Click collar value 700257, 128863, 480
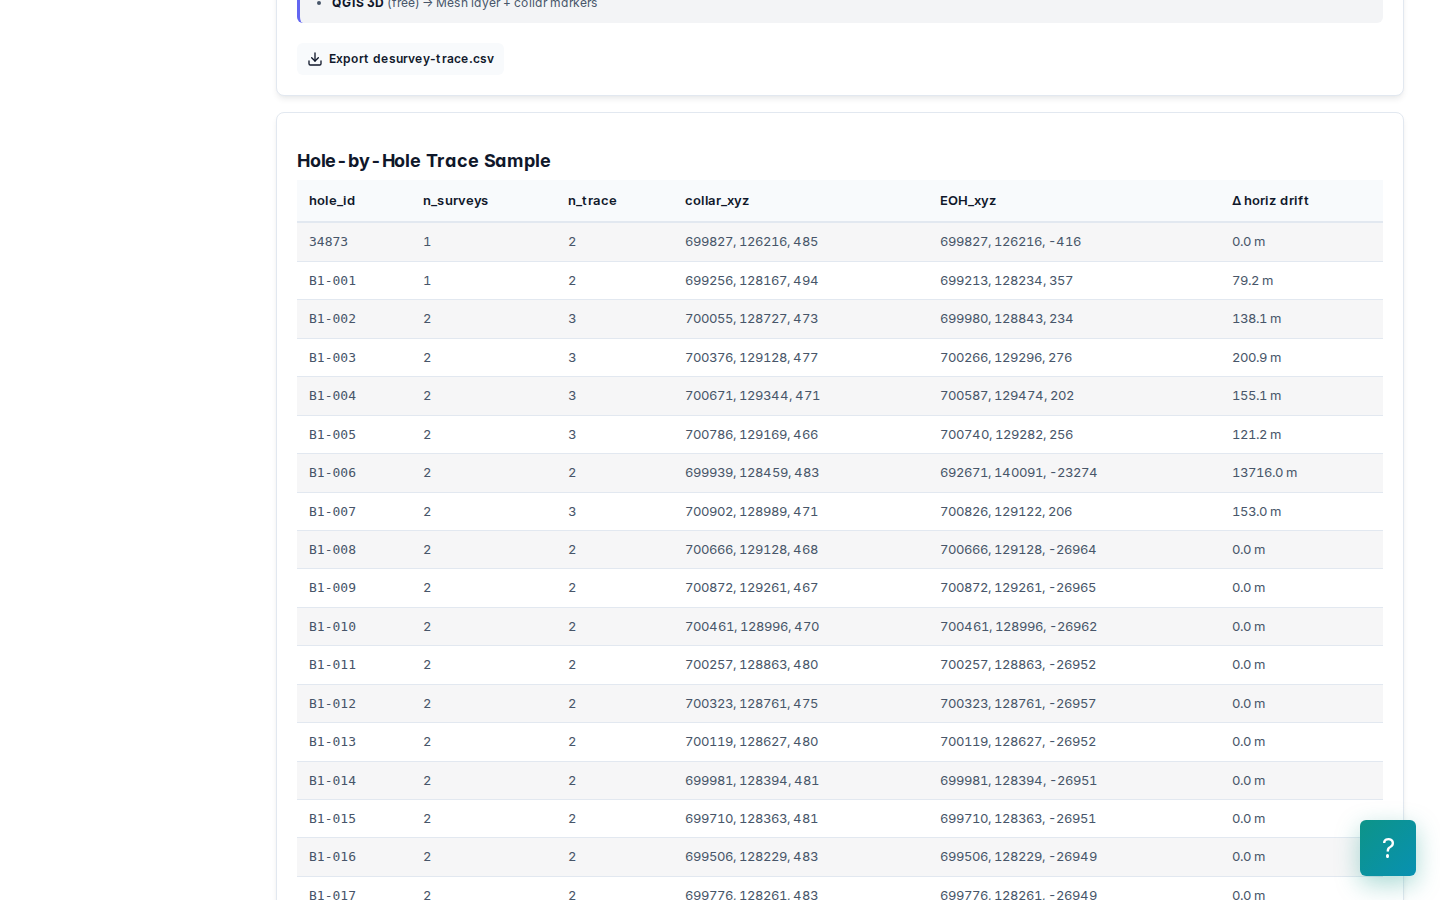This screenshot has height=900, width=1440. tap(751, 665)
